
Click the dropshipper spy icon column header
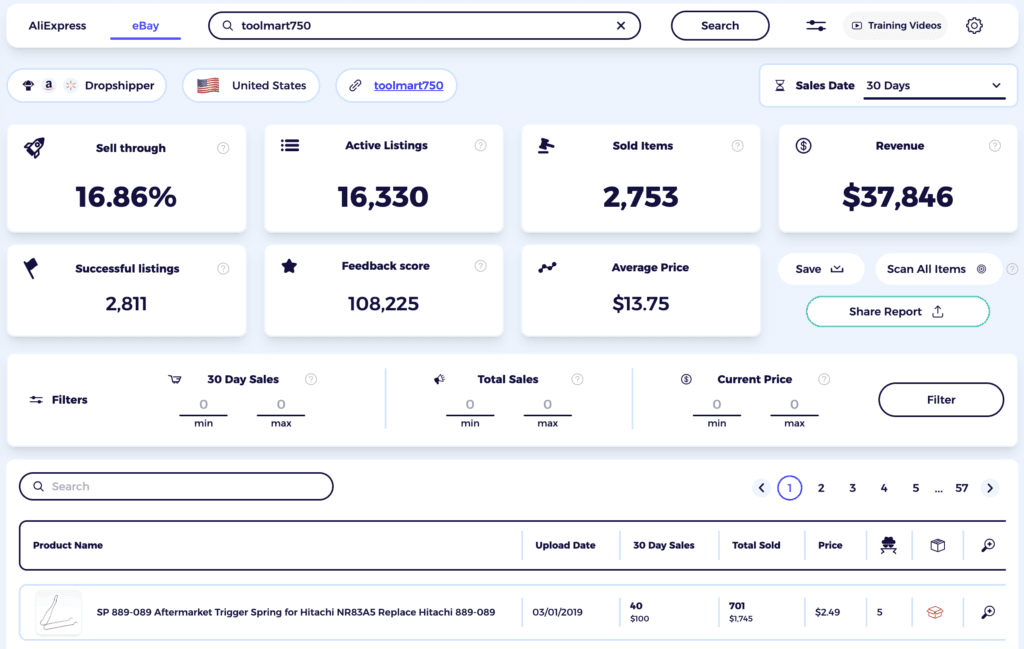pos(888,545)
